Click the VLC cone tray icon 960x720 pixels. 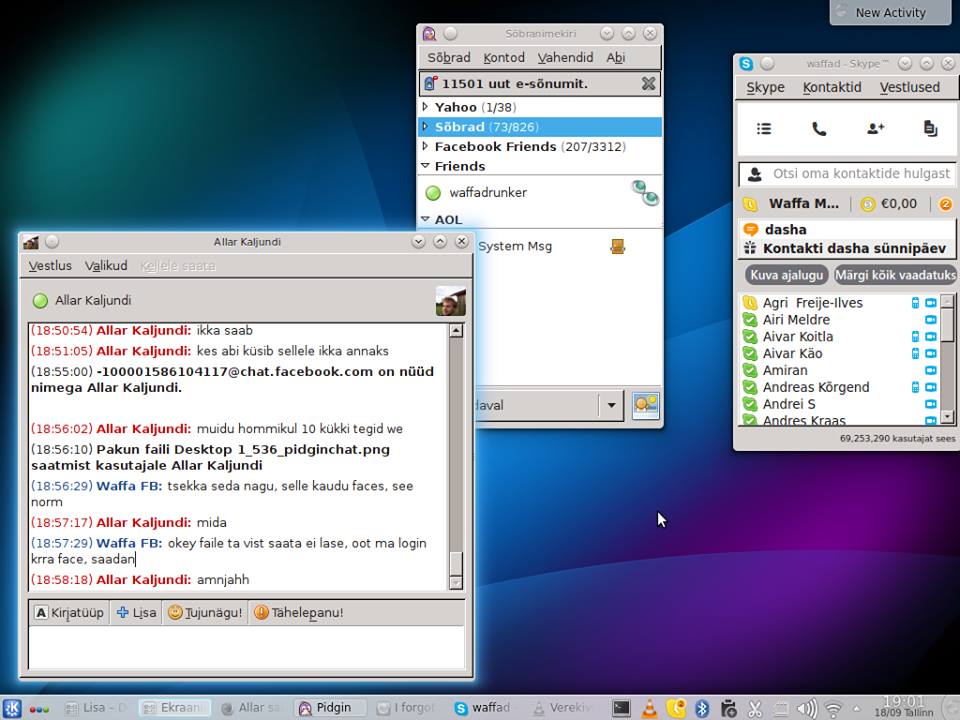[x=649, y=709]
